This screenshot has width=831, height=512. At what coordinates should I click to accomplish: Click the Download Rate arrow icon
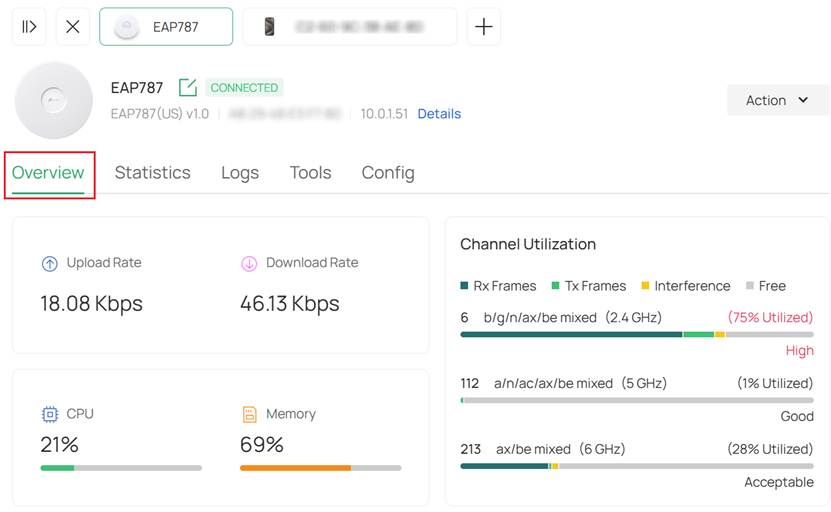coord(249,263)
